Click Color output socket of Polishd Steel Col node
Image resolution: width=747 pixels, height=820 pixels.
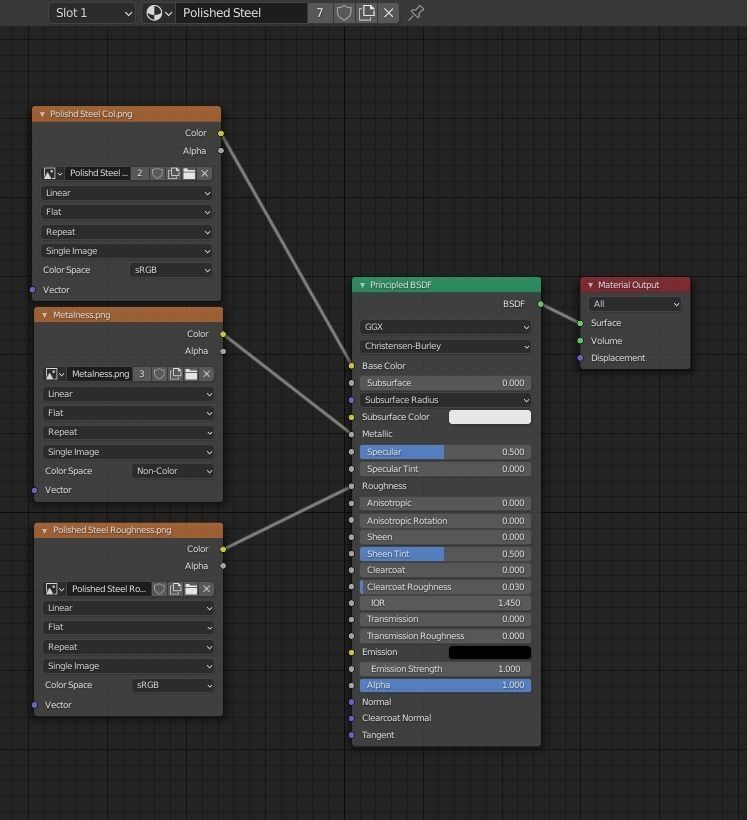pos(221,133)
